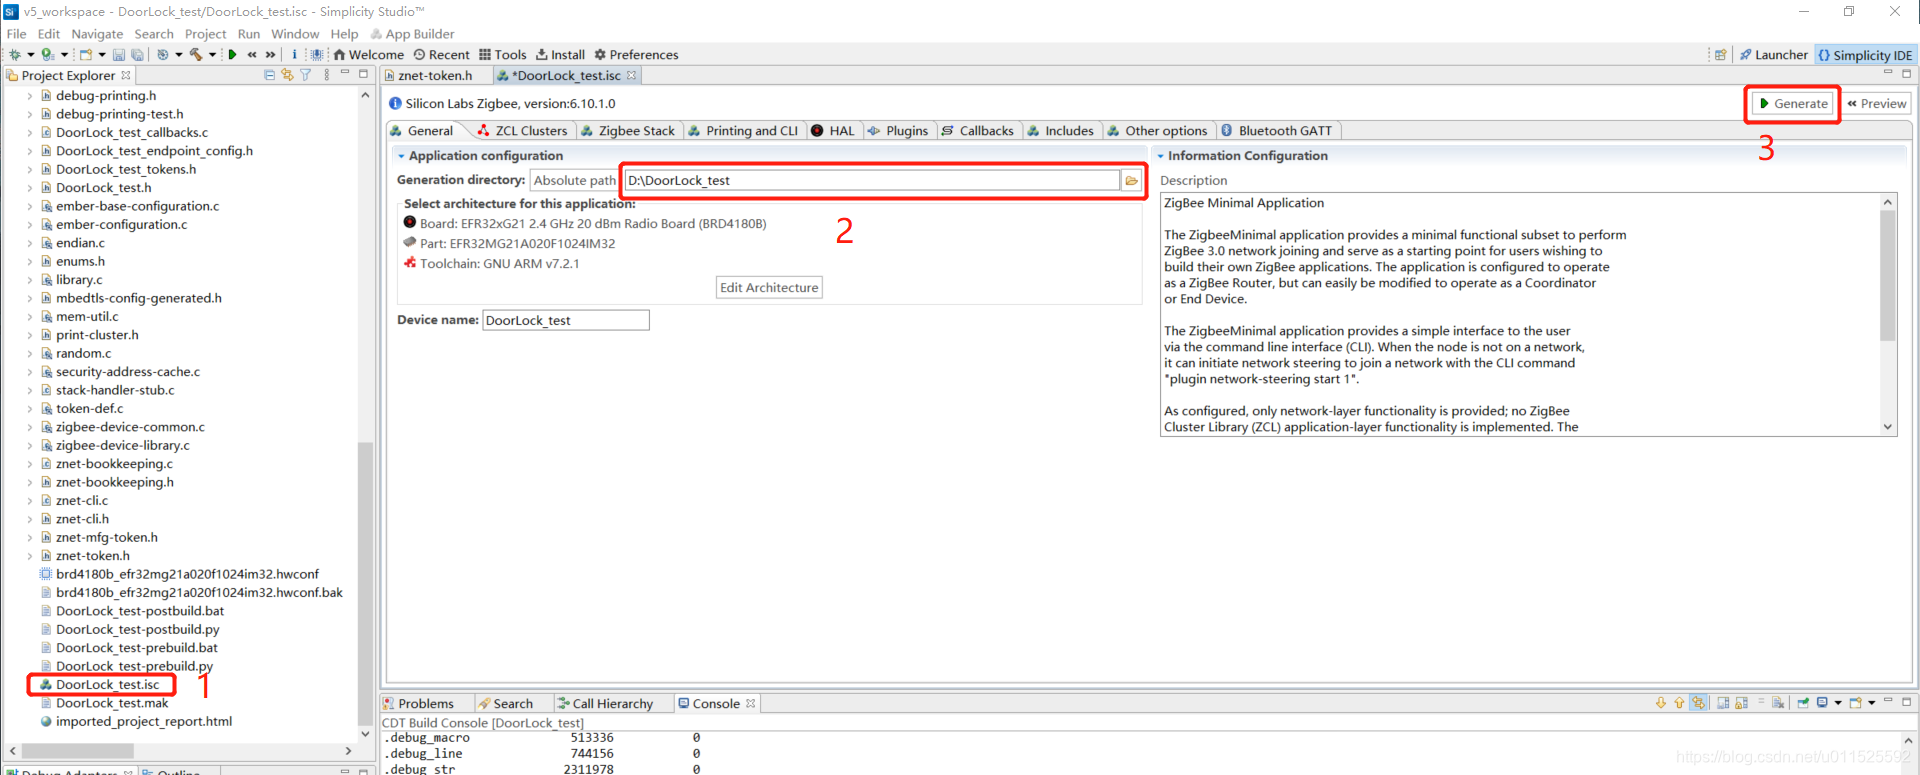
Task: Switch to the Plugins tab
Action: coord(898,131)
